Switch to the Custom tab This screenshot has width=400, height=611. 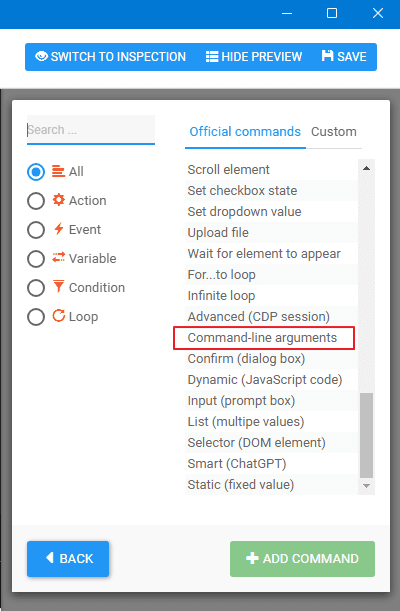[334, 132]
